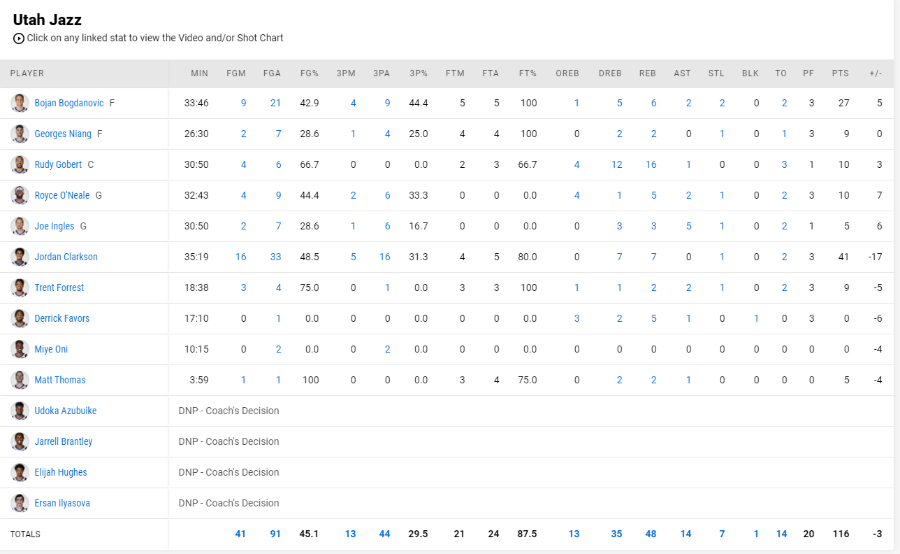Click Derrick Favors' headshot avatar
This screenshot has height=554, width=900.
pyautogui.click(x=20, y=318)
